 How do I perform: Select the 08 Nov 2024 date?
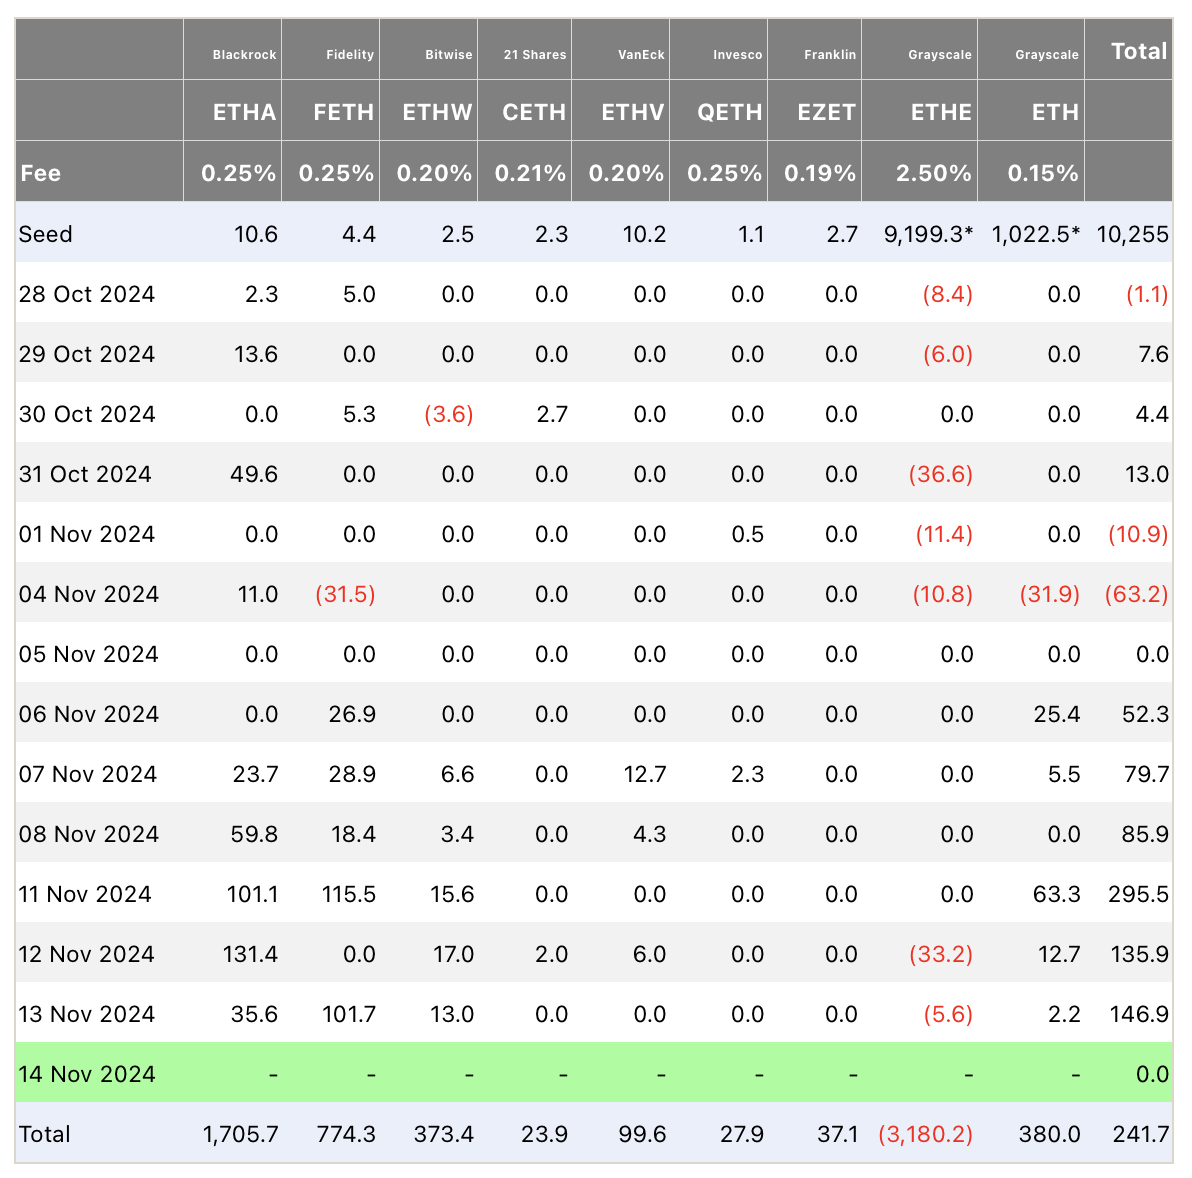[88, 834]
